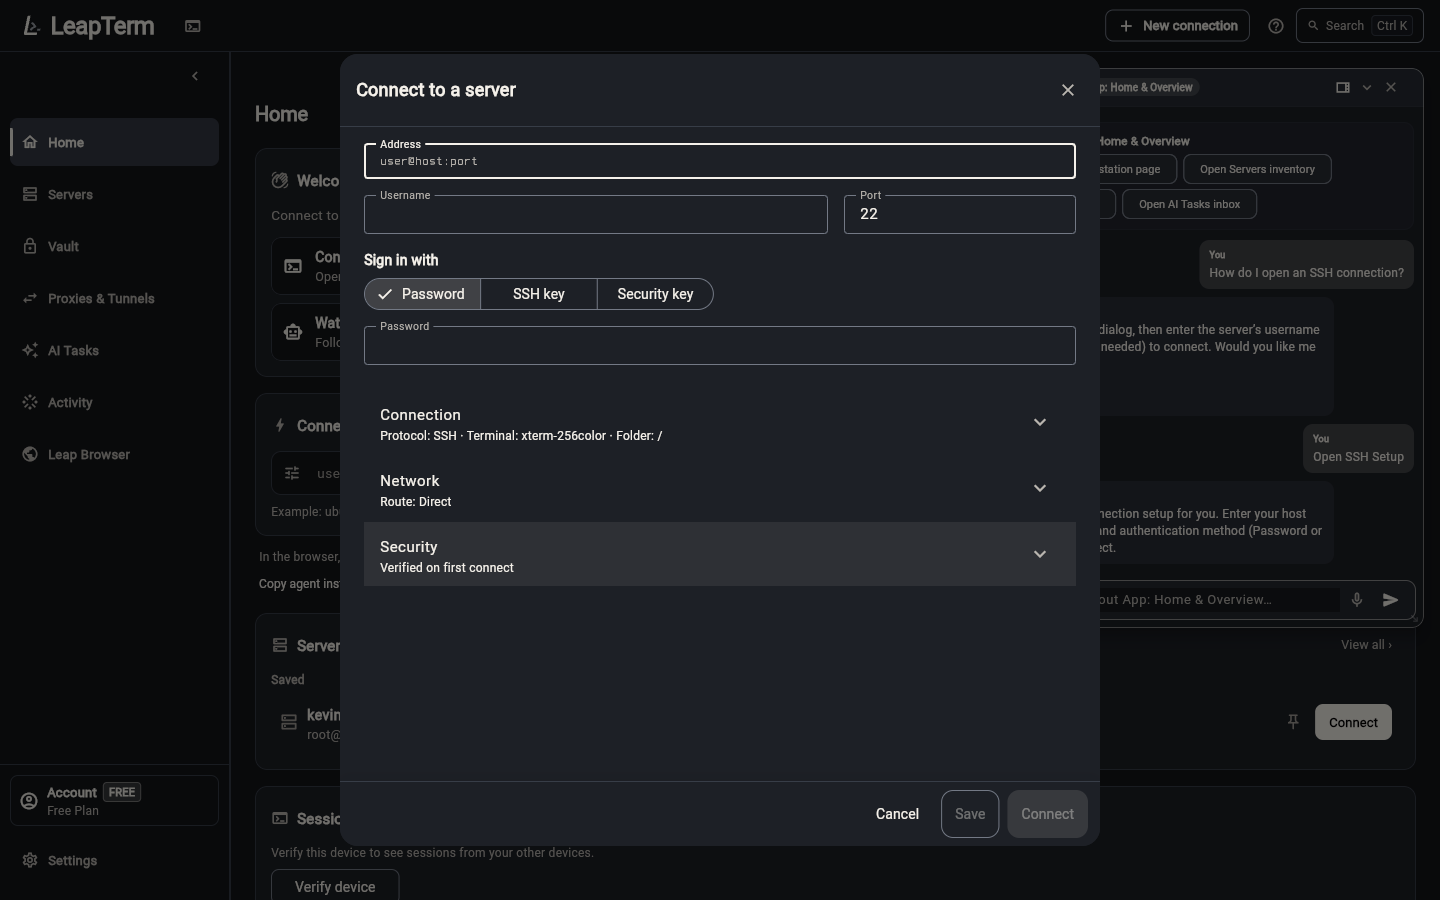
Task: Collapse the sidebar with the chevron arrow
Action: click(195, 76)
